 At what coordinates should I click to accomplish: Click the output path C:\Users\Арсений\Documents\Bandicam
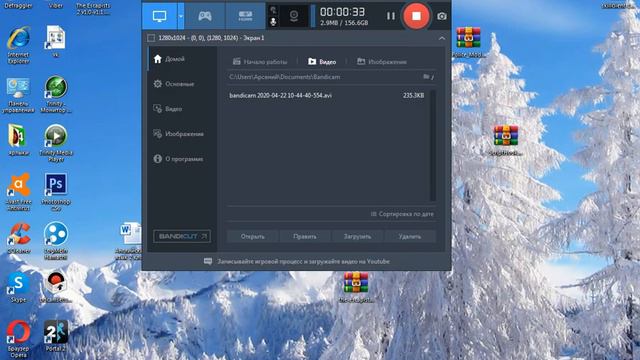tap(284, 77)
